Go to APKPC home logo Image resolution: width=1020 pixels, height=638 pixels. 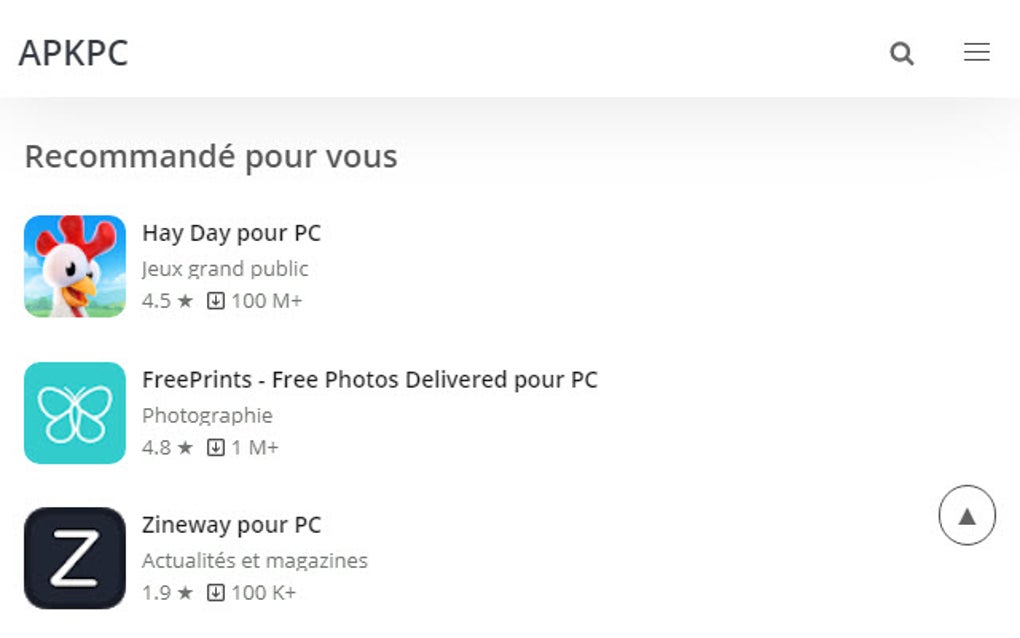tap(73, 53)
